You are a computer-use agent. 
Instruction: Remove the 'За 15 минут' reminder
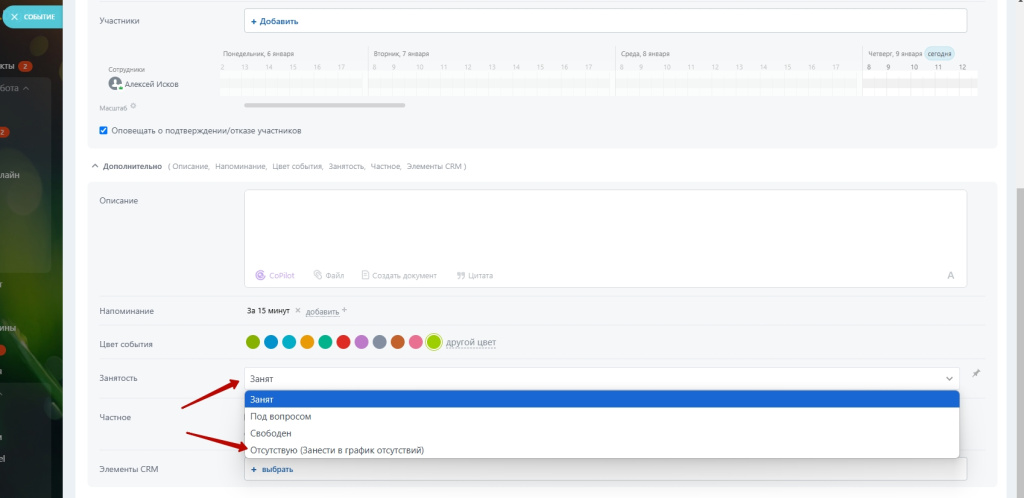click(x=298, y=311)
